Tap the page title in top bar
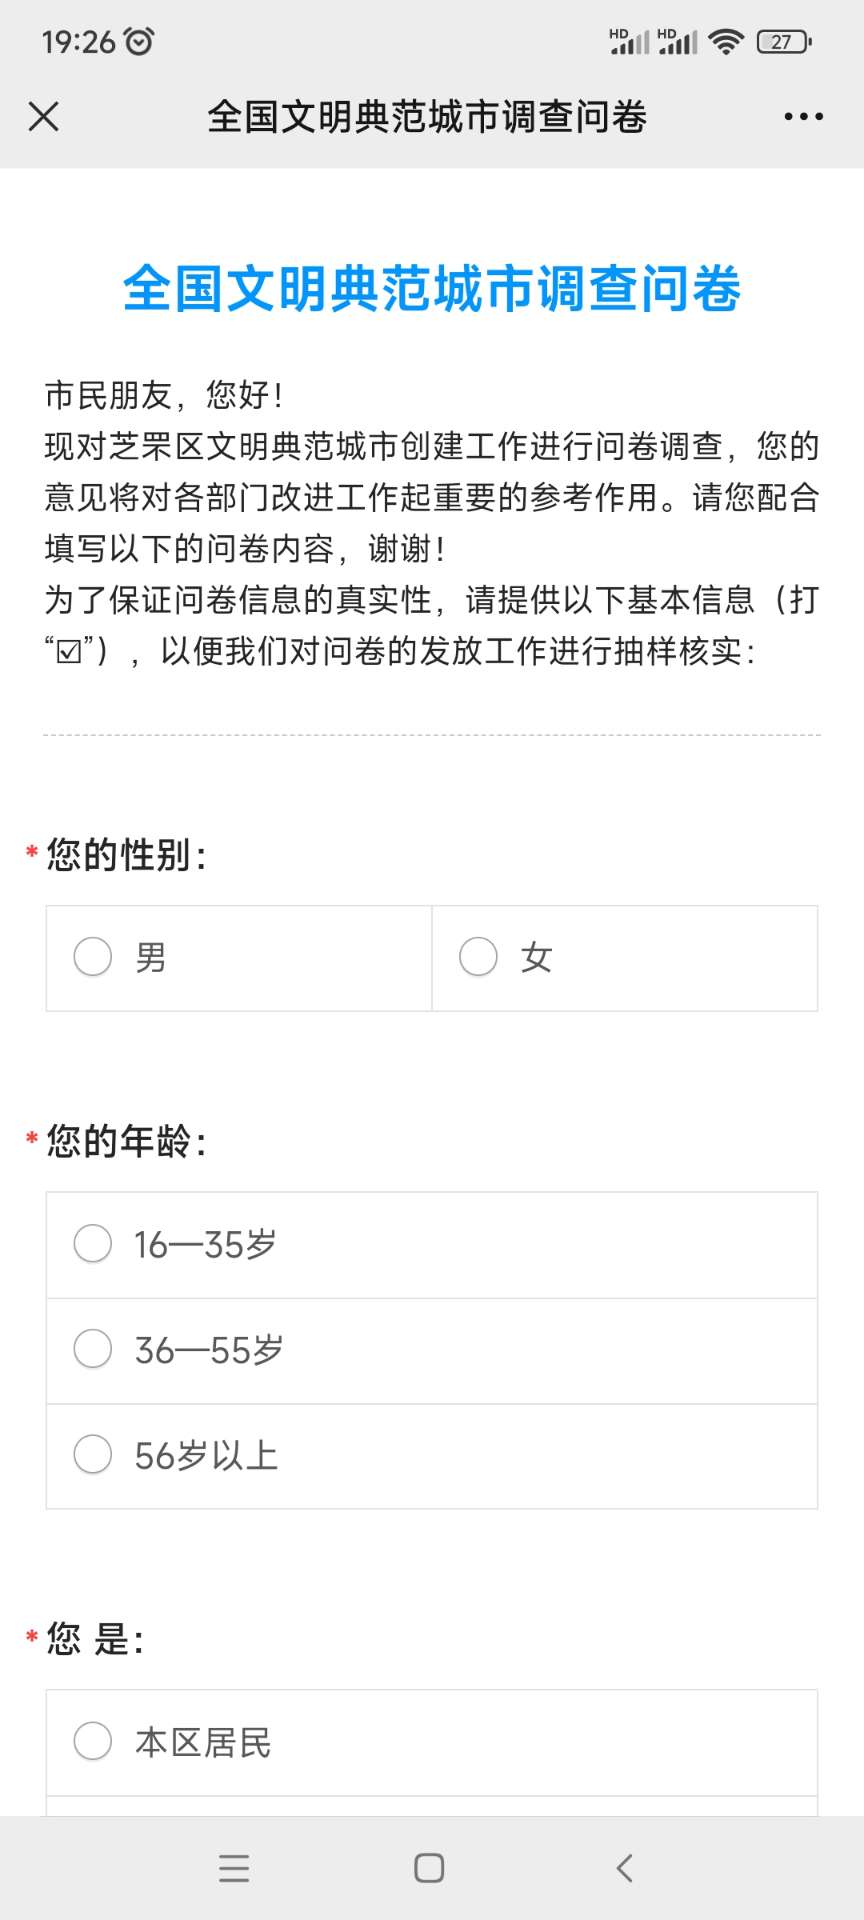The width and height of the screenshot is (864, 1920). pyautogui.click(x=427, y=117)
